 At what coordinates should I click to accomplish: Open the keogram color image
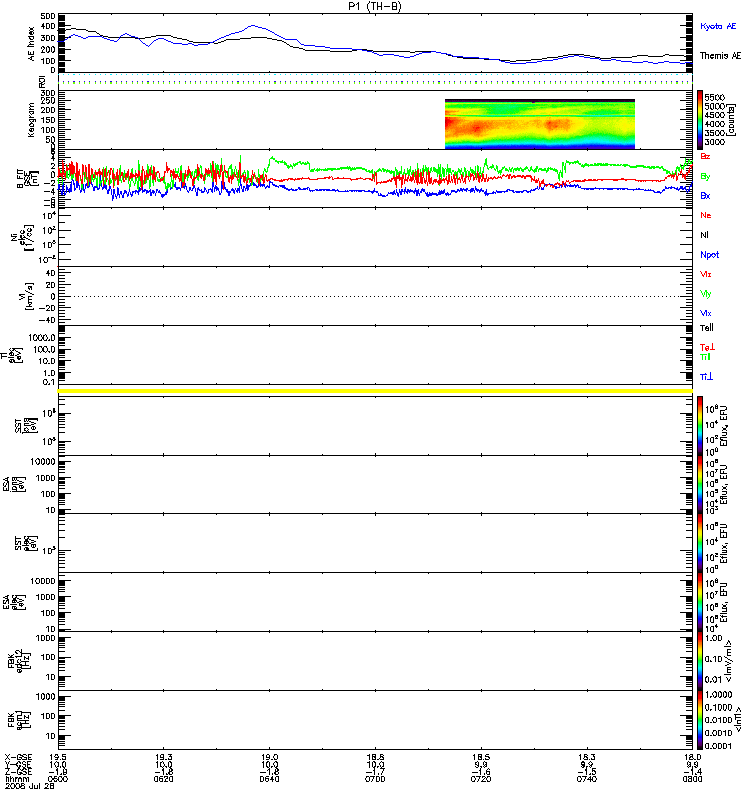[540, 124]
